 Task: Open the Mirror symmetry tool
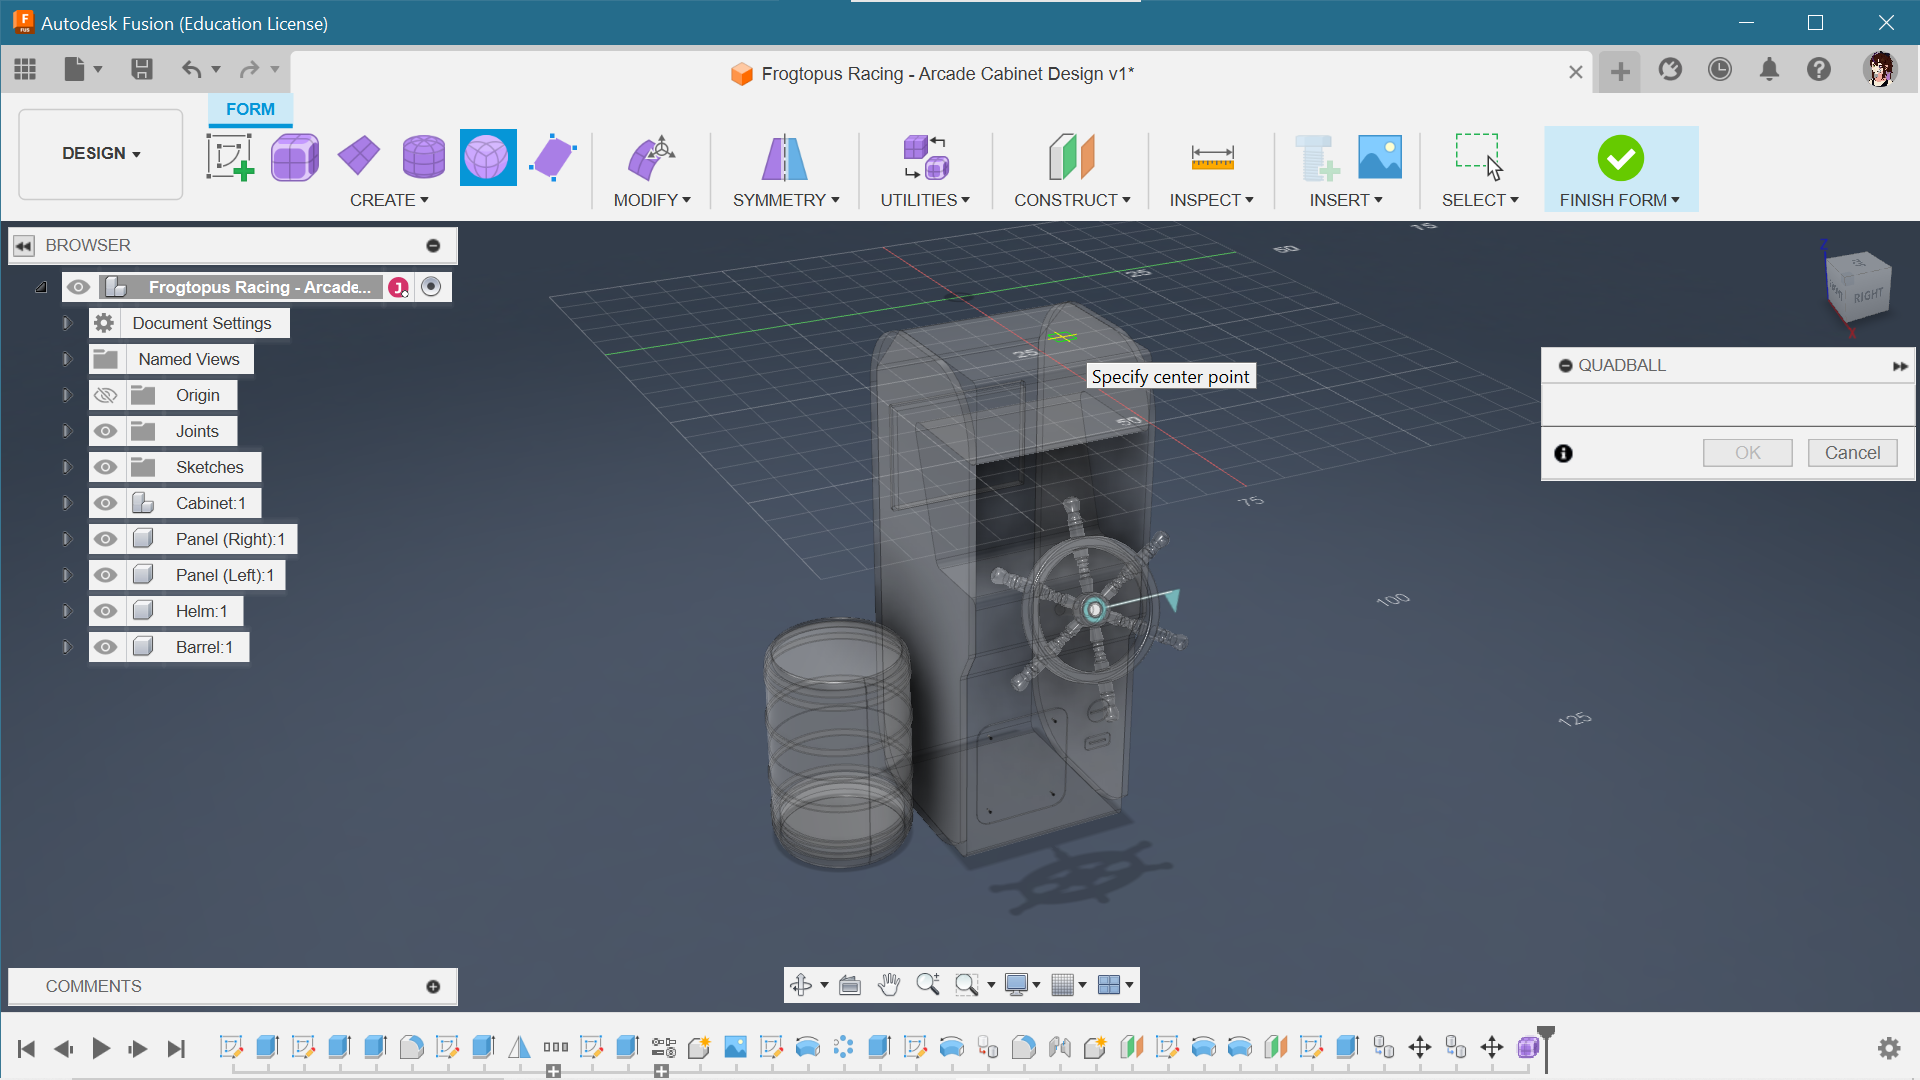(x=783, y=157)
